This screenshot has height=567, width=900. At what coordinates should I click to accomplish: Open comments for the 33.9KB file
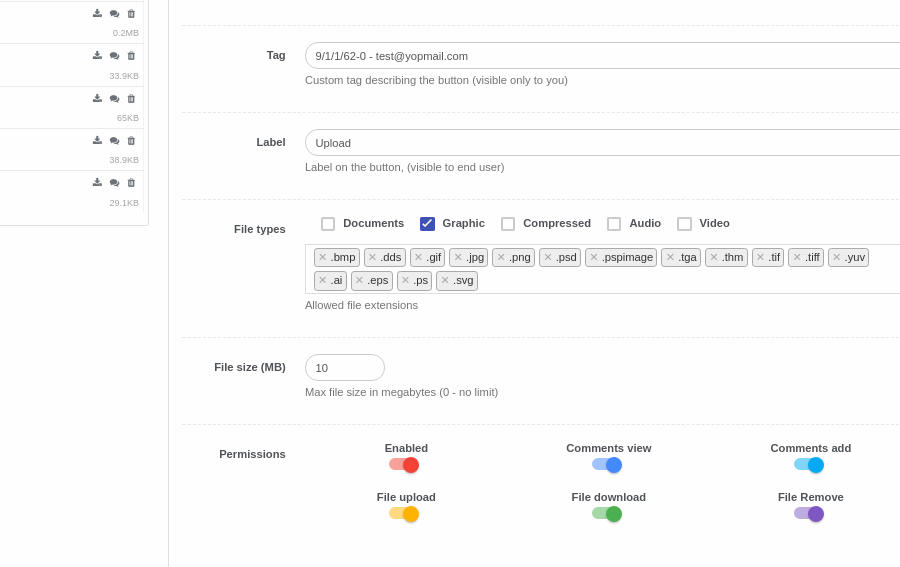(x=114, y=56)
